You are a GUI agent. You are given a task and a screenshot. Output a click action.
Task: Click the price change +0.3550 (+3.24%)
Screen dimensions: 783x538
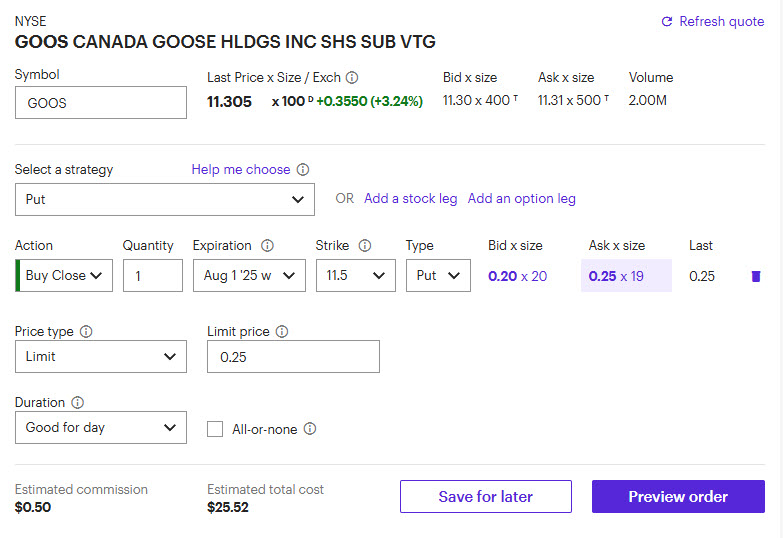point(370,101)
